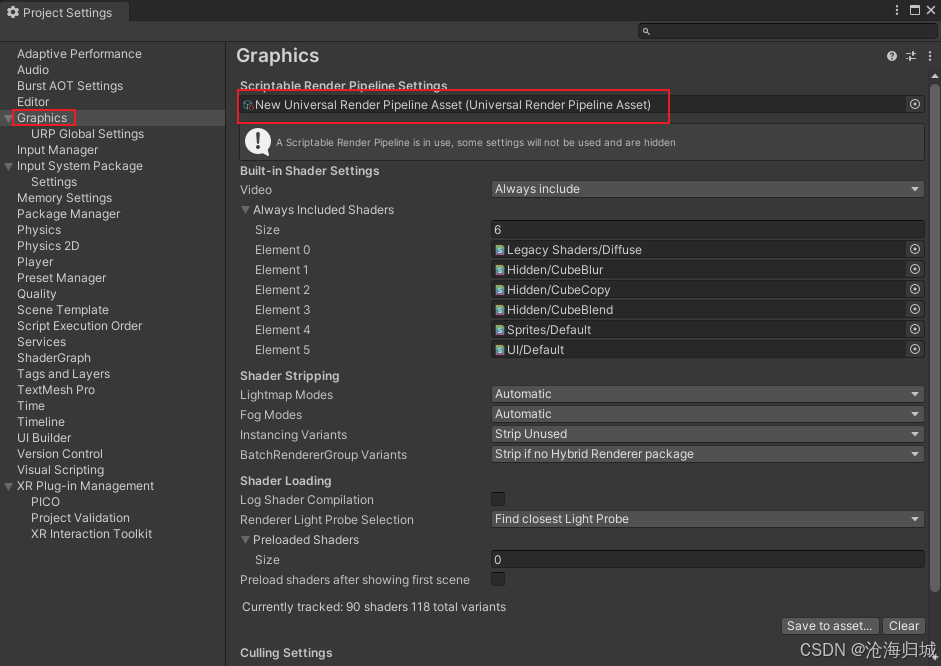The image size is (941, 666).
Task: Collapse the Preloaded Shaders foldout
Action: pos(245,540)
